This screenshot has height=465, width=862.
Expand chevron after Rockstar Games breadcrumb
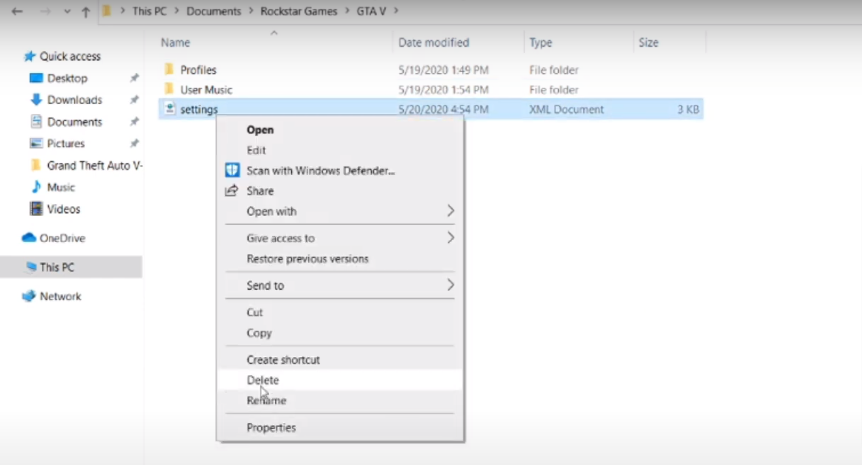click(x=347, y=11)
